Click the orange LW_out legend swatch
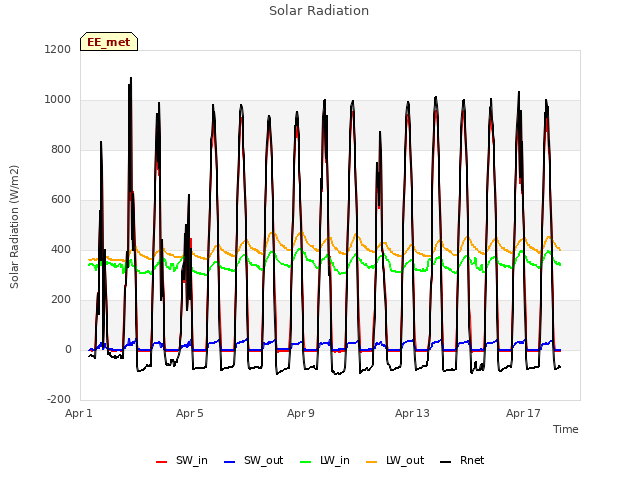Screen dimensions: 640x480 [x=371, y=462]
